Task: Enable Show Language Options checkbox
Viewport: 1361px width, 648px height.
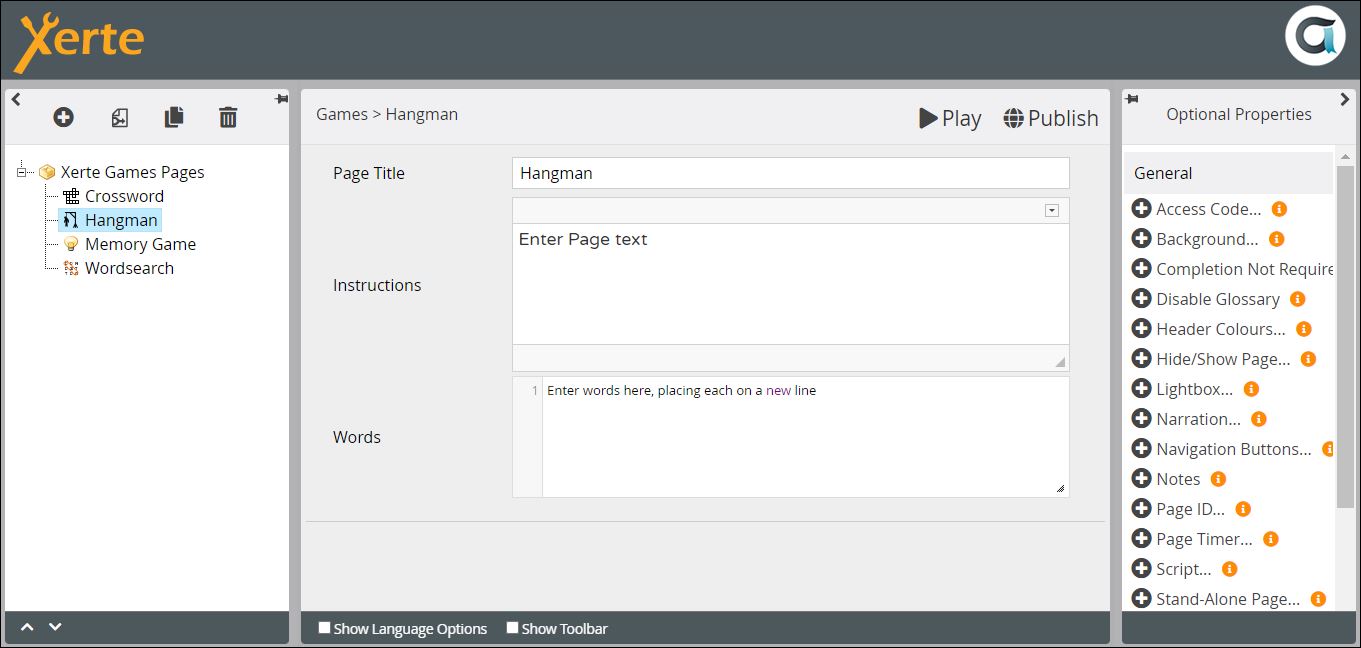Action: tap(324, 628)
